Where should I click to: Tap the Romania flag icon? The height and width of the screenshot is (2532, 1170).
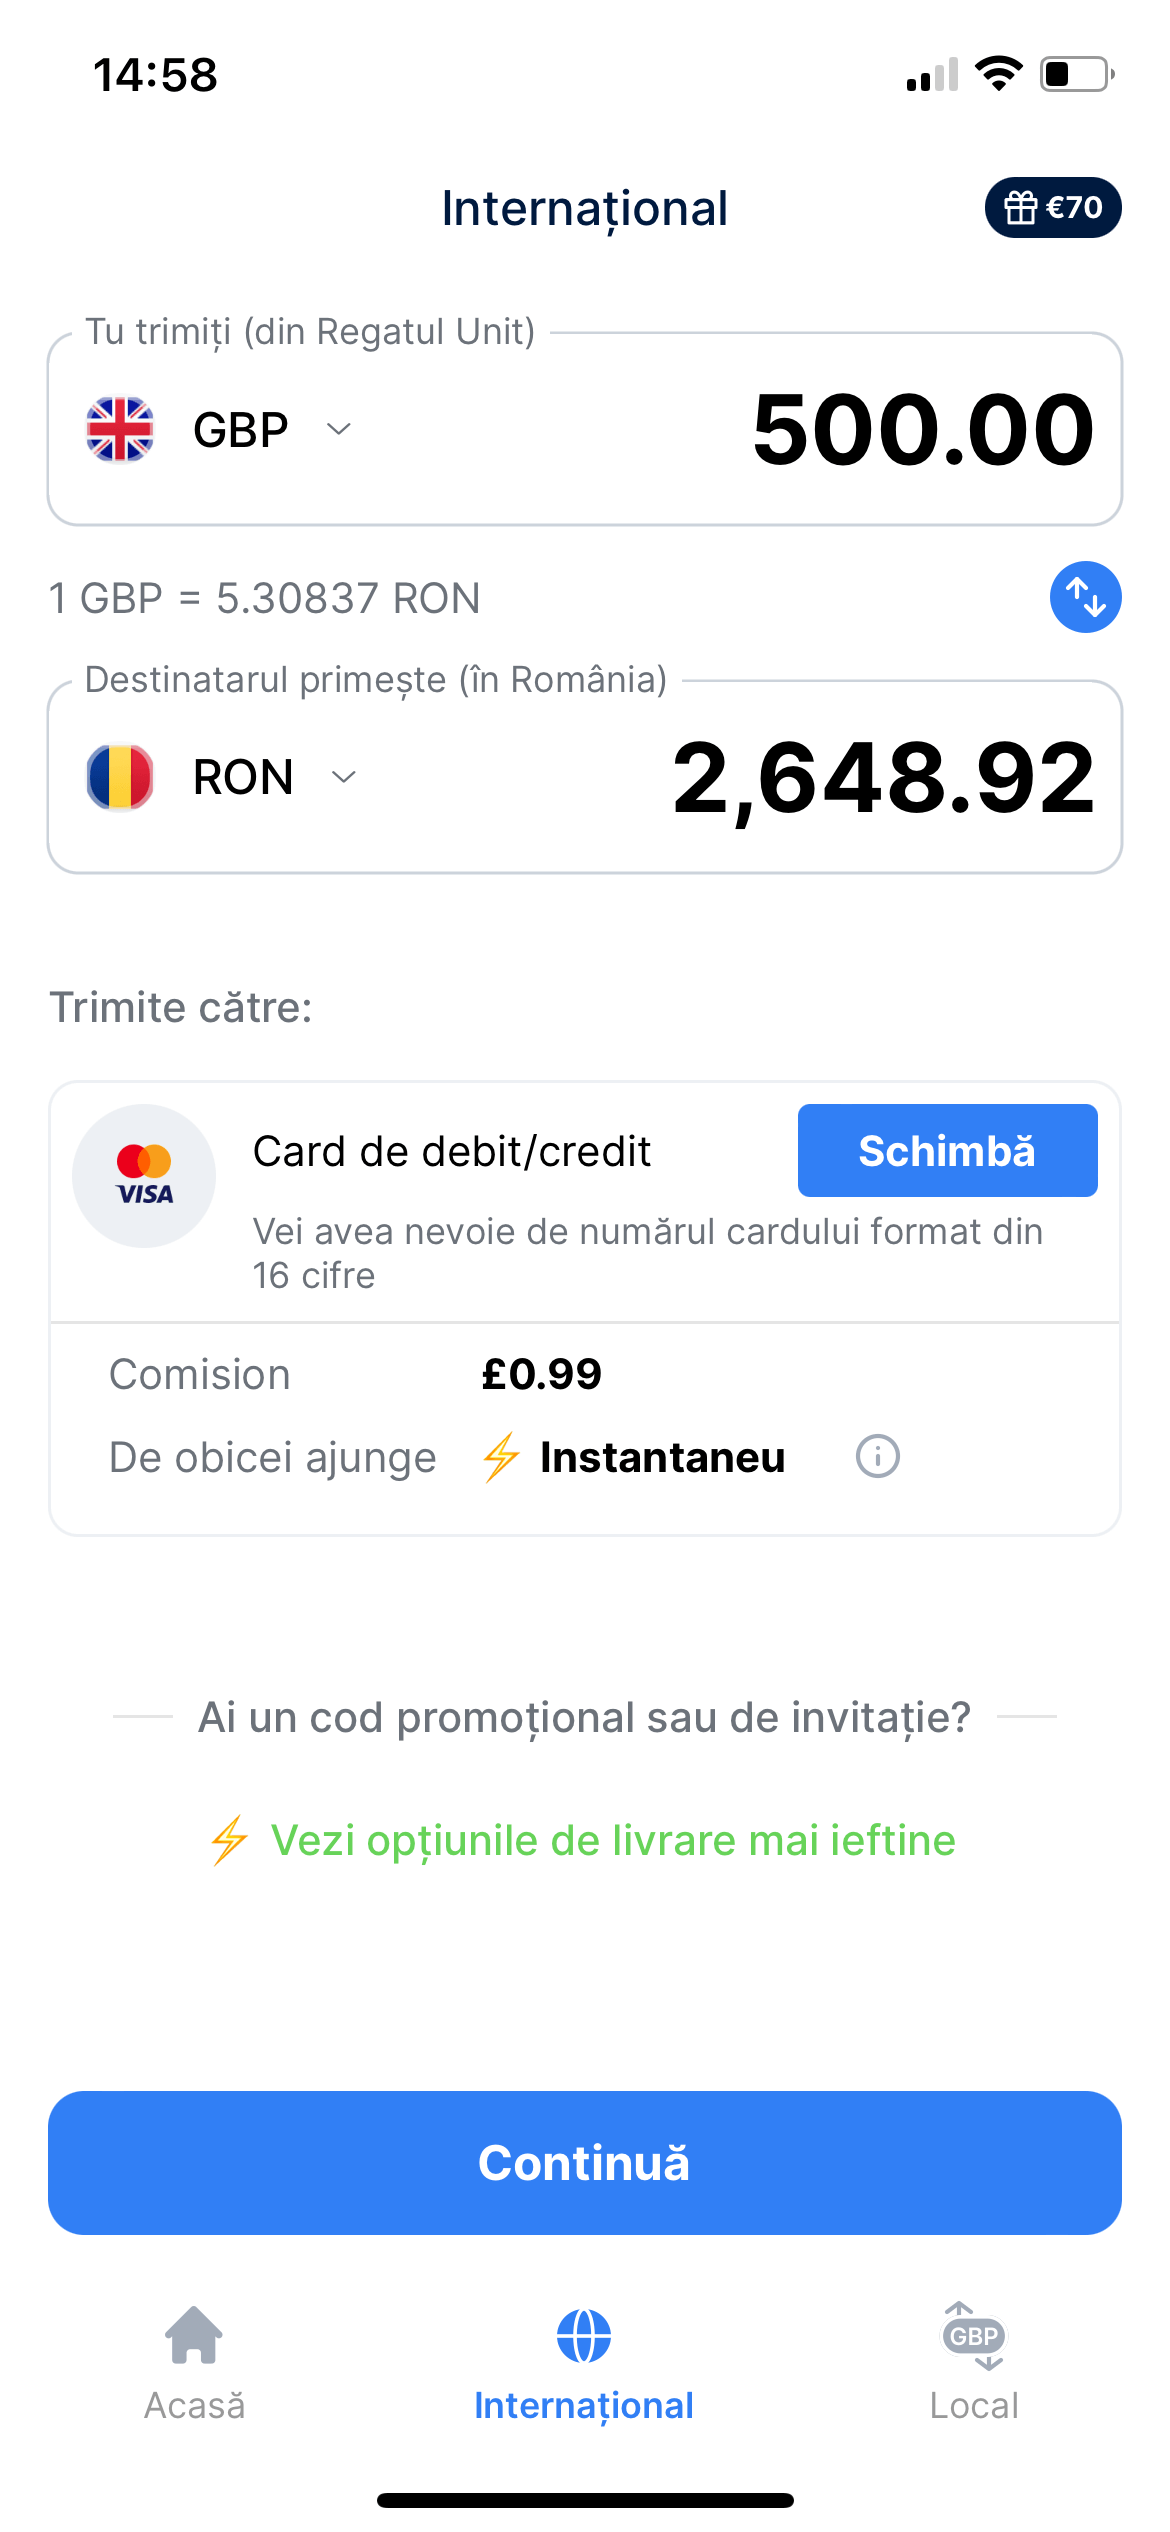[x=120, y=777]
